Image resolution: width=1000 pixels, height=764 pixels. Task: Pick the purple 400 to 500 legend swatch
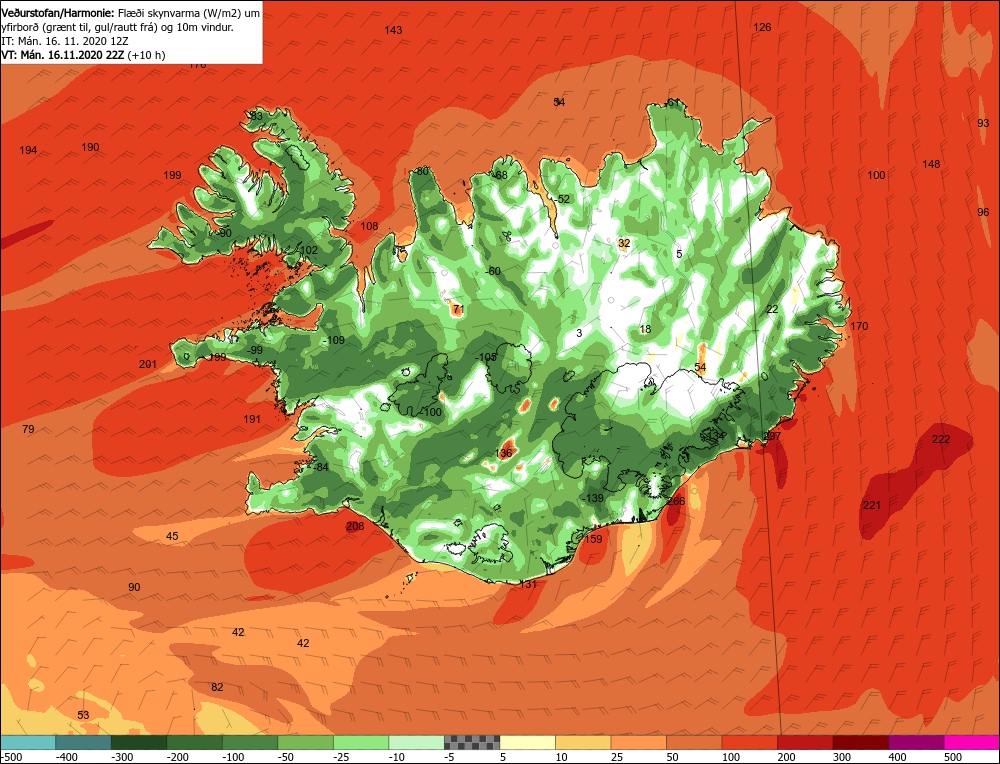point(916,742)
